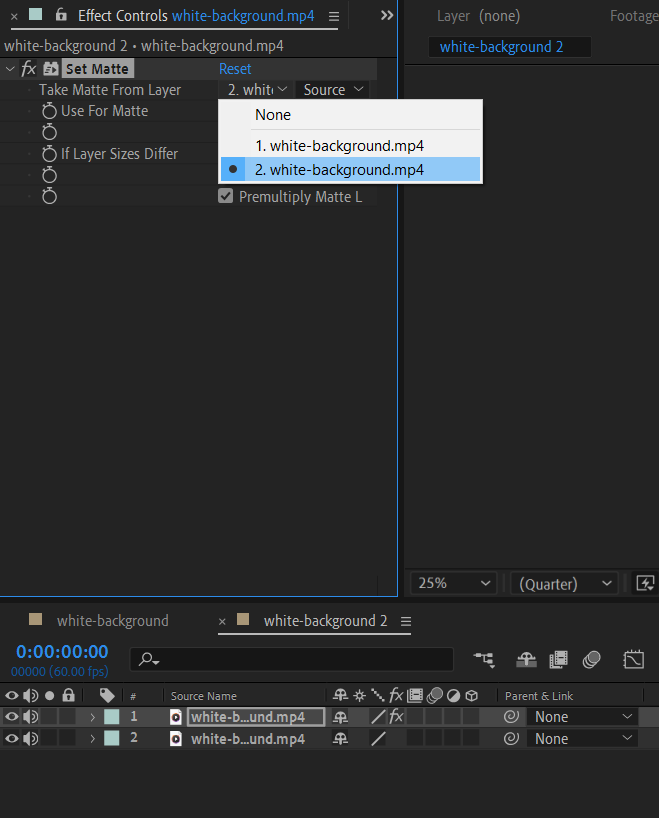Mute layer 1 audio
Image resolution: width=659 pixels, height=818 pixels.
31,717
